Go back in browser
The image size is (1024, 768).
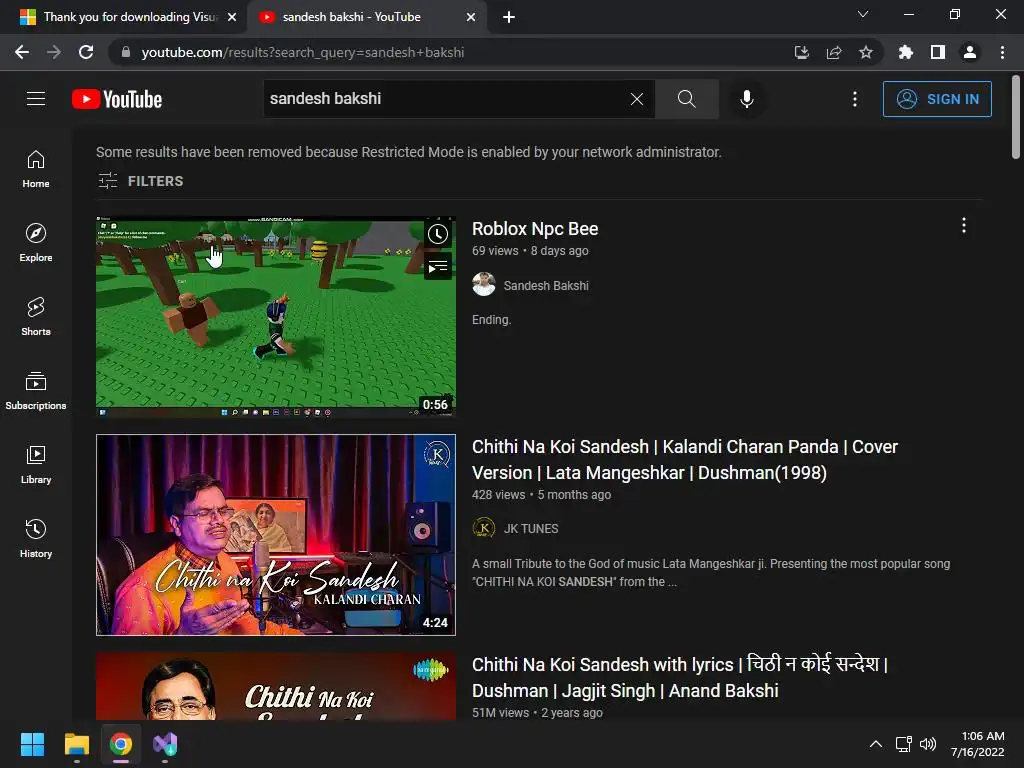click(22, 52)
